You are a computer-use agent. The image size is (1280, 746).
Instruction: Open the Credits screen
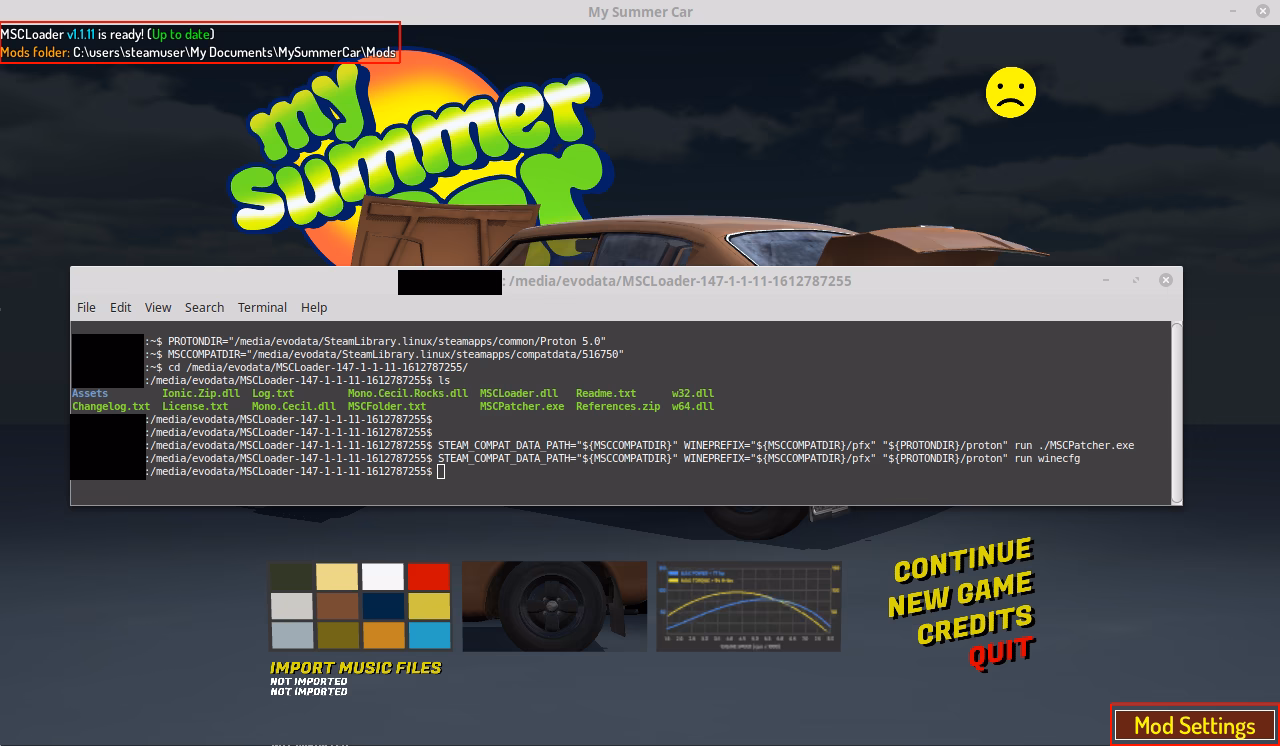tap(975, 626)
